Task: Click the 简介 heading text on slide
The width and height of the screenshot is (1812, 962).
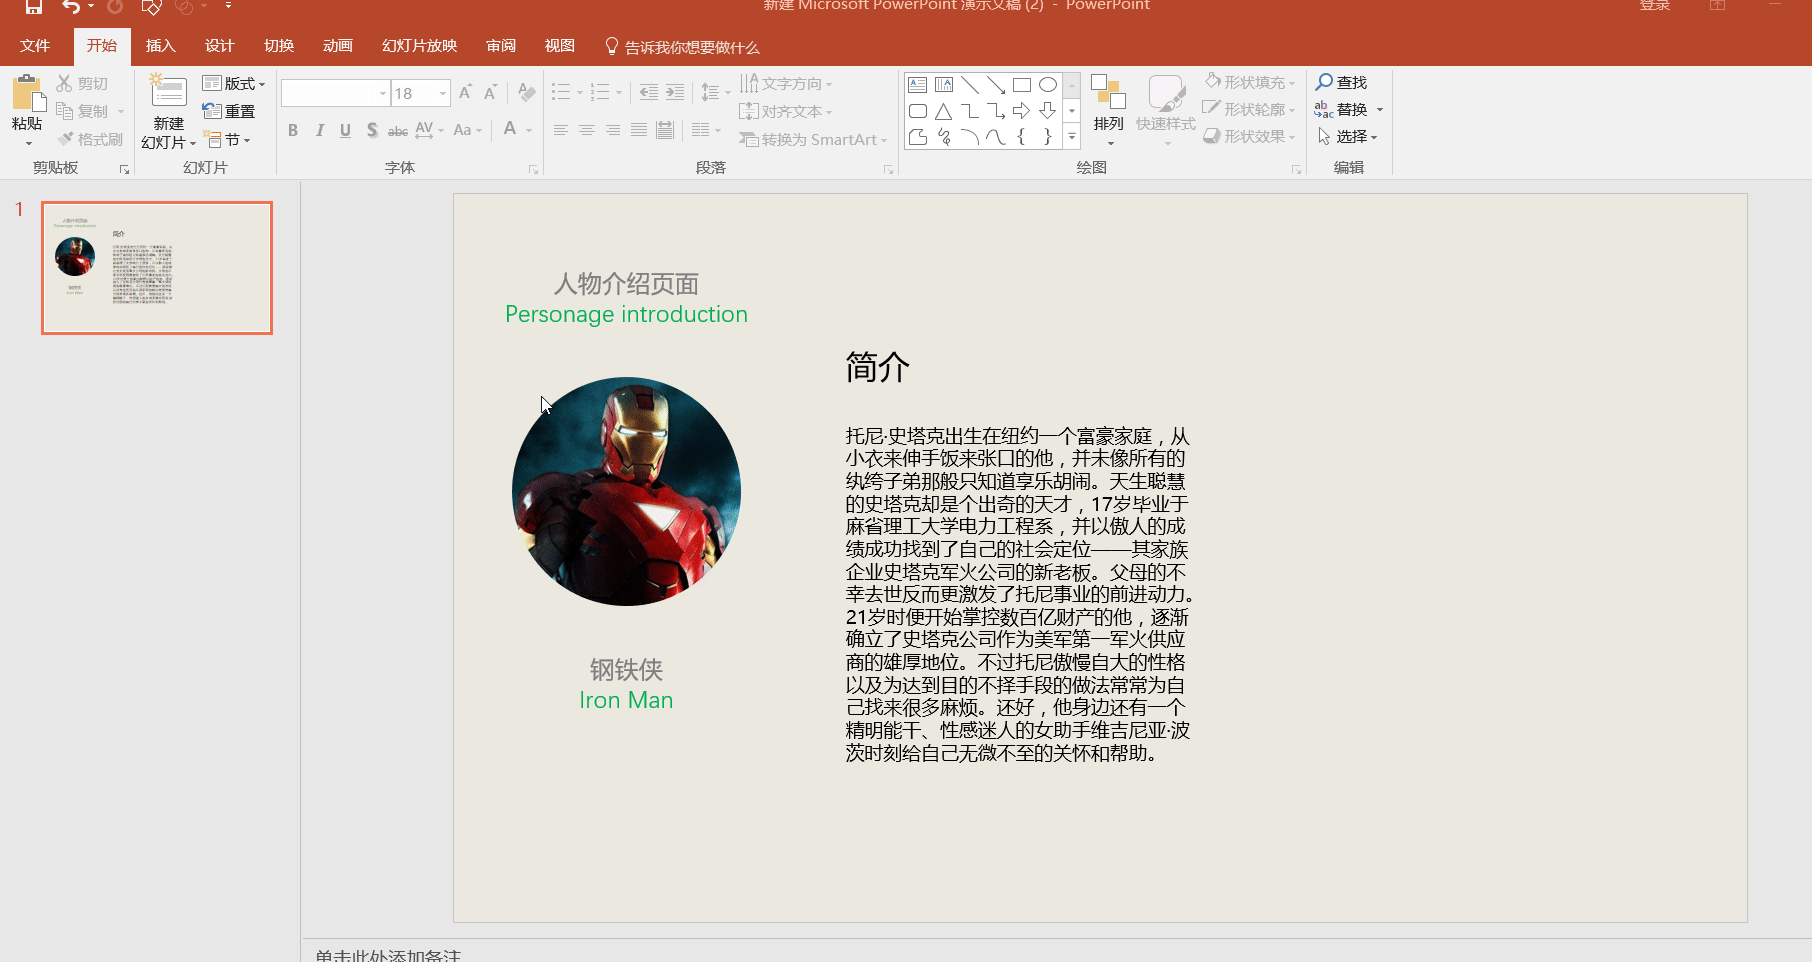Action: click(x=877, y=368)
